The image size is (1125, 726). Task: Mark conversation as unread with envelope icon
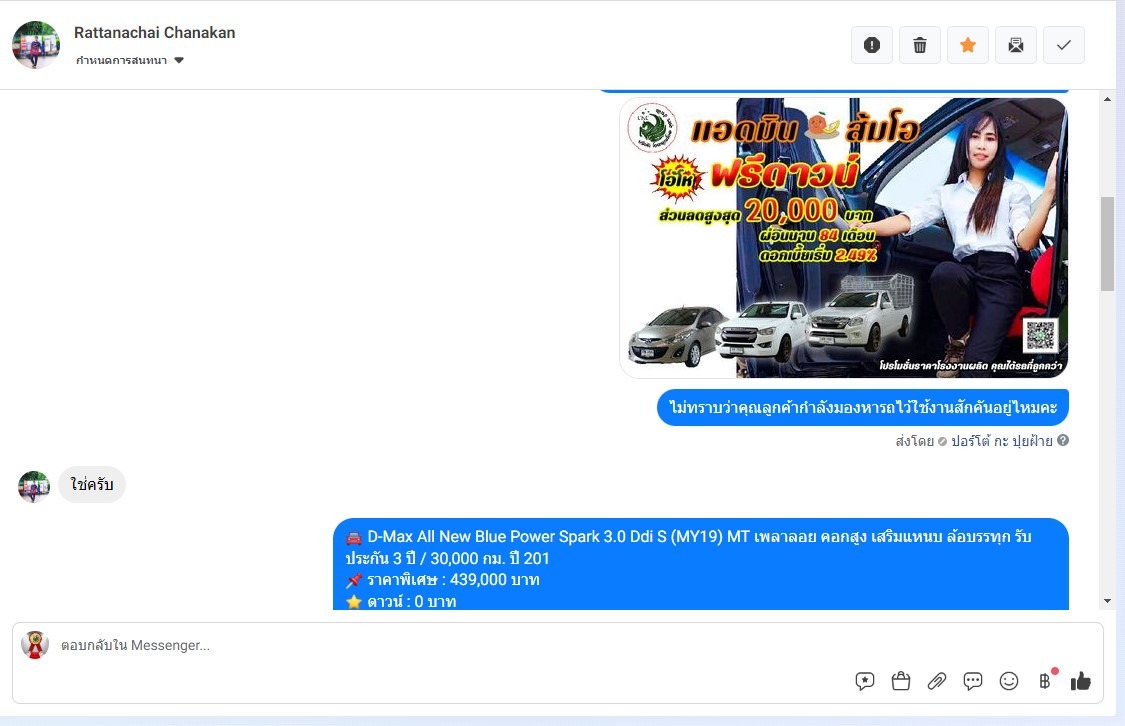1016,45
